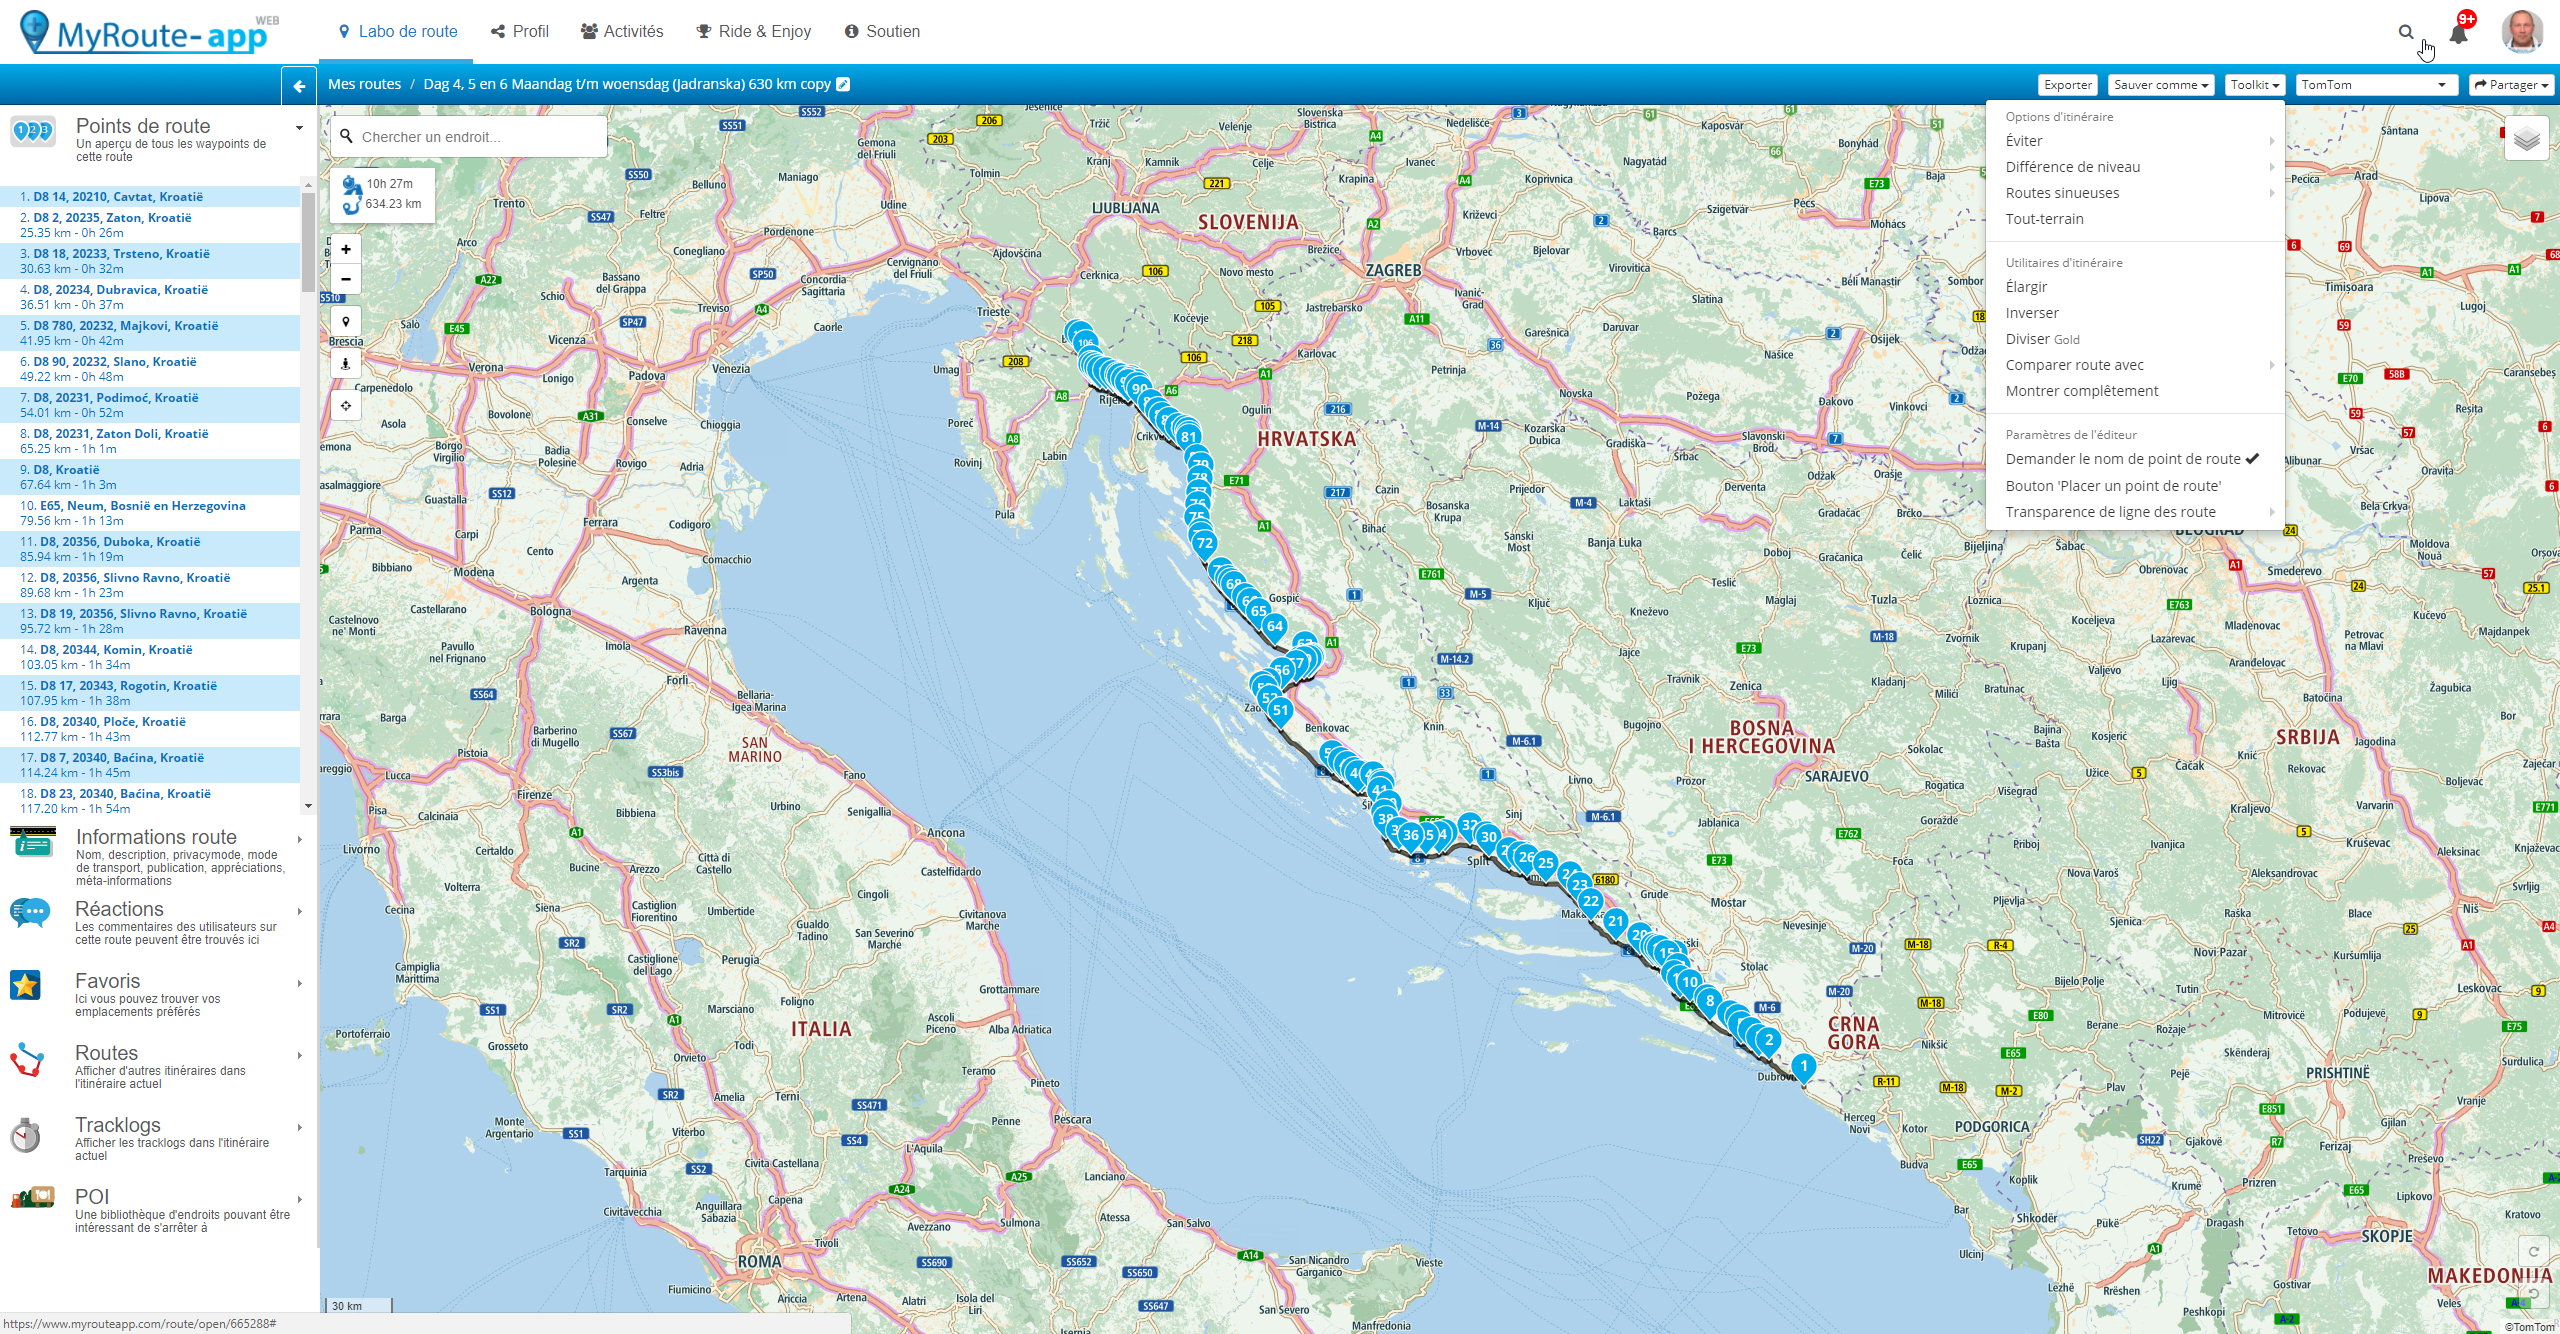The image size is (2560, 1334).
Task: Toggle 'Demander le nom de point de route'
Action: pyautogui.click(x=2122, y=459)
